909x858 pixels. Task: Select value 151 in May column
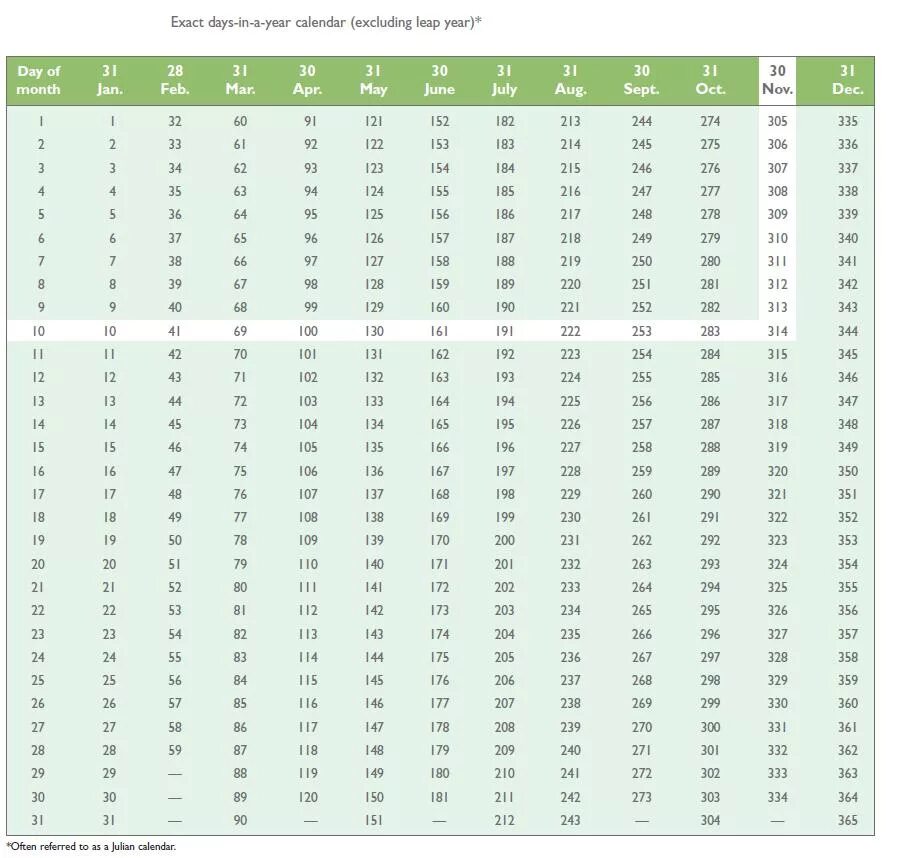tap(374, 820)
